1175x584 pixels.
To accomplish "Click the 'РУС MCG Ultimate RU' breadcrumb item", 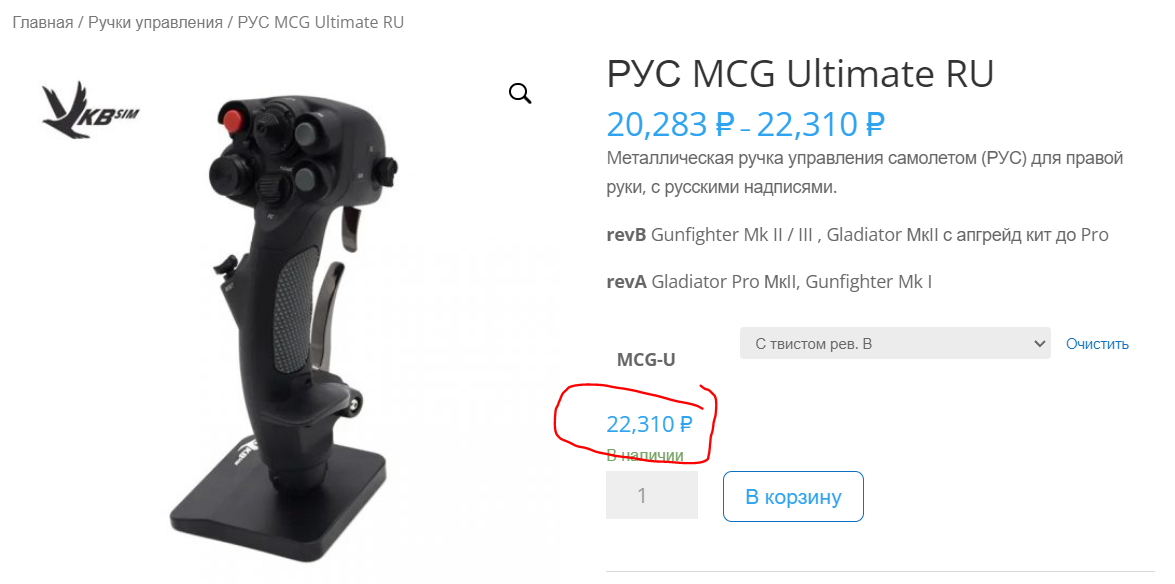I will (321, 22).
